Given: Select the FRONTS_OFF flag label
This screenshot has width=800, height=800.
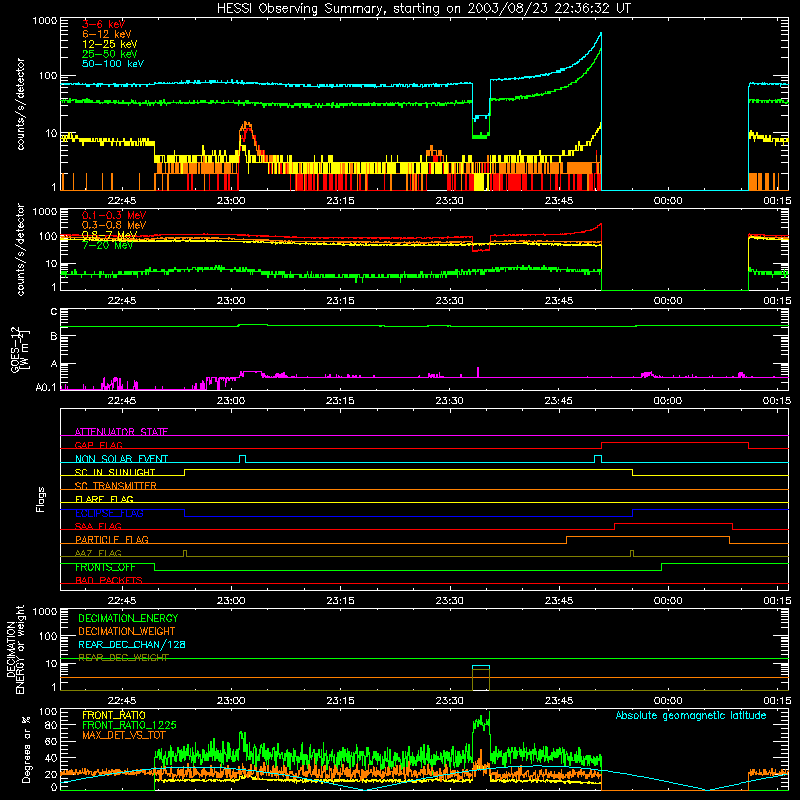Looking at the screenshot, I should coord(105,567).
